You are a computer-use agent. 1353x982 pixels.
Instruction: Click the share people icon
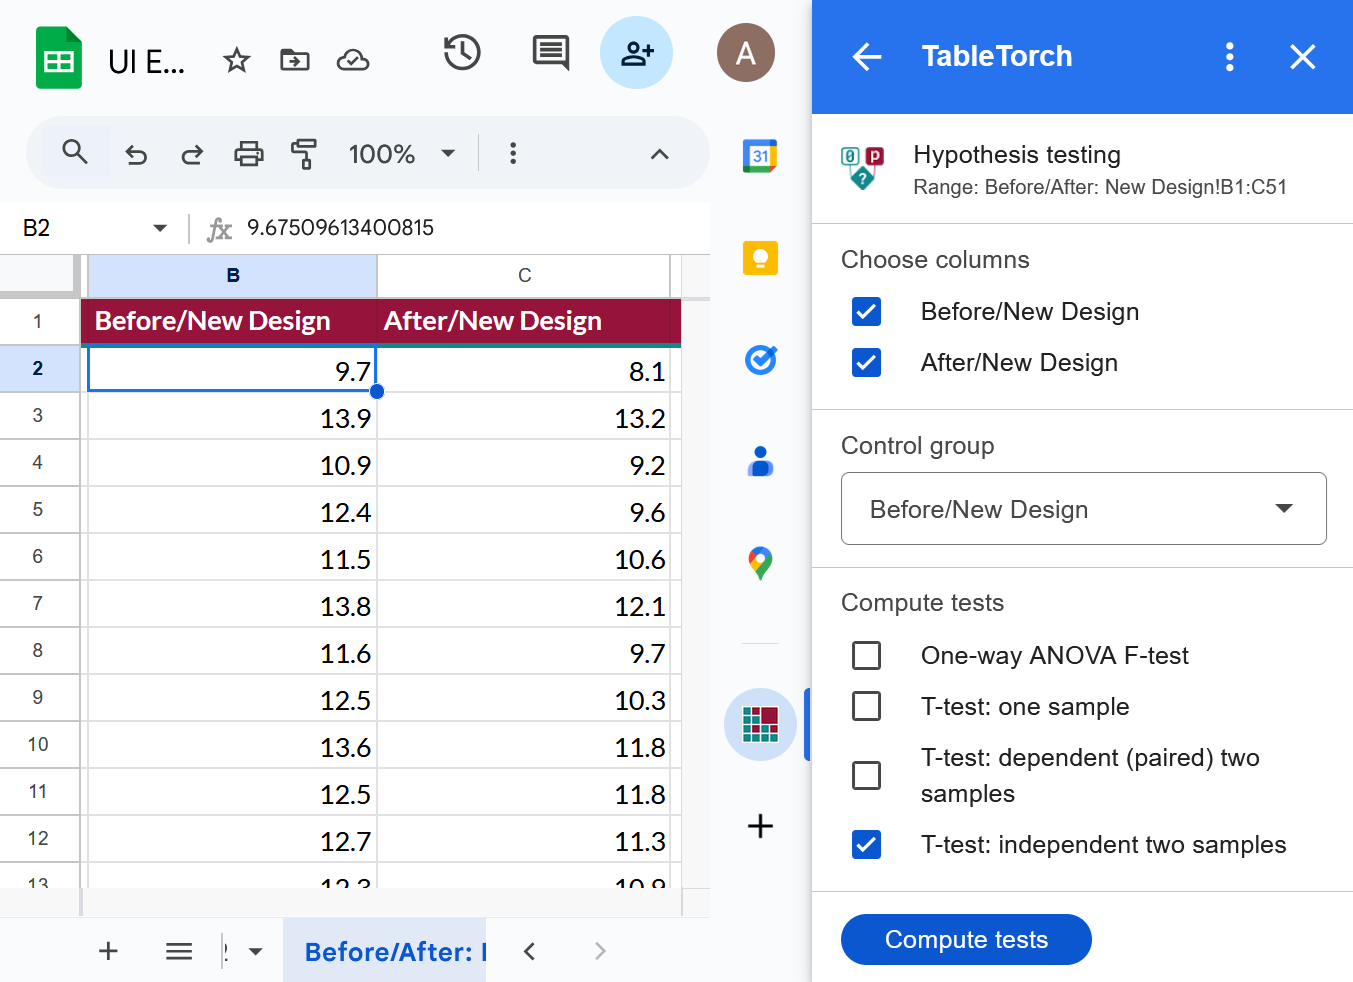[636, 53]
